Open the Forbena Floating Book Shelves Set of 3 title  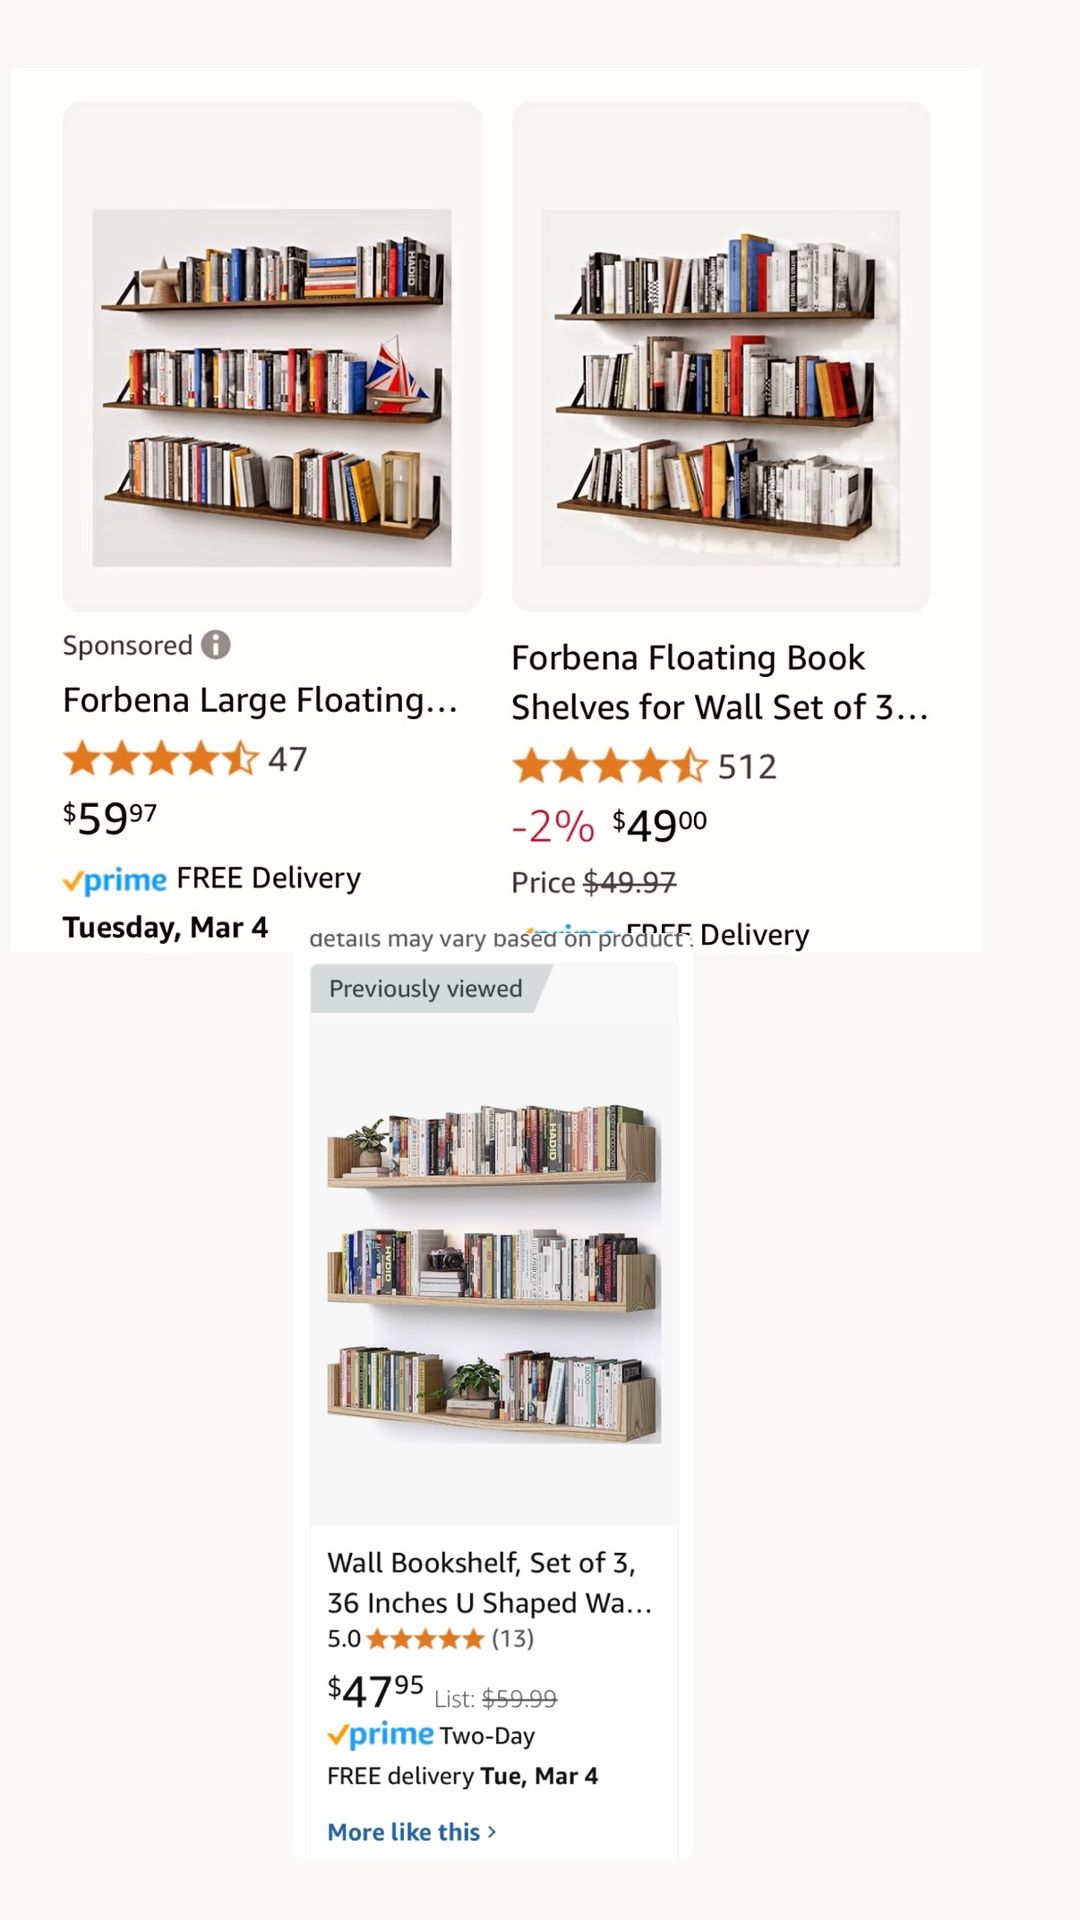click(719, 681)
